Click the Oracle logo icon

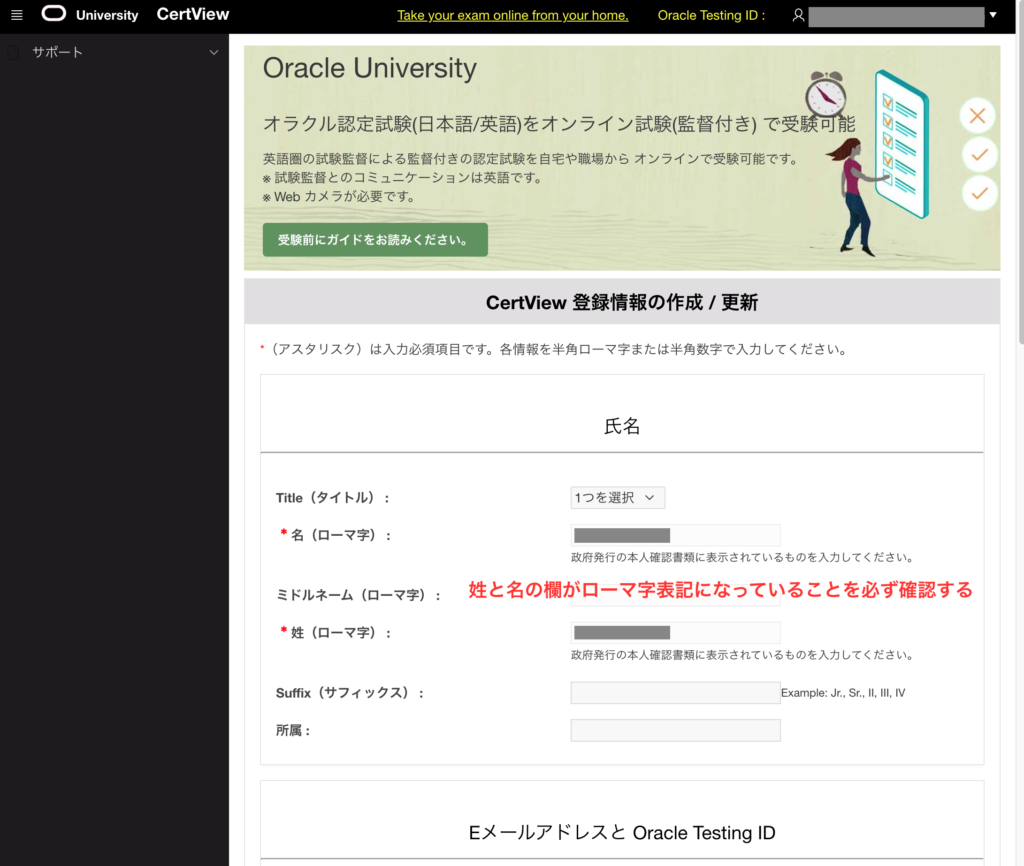coord(54,14)
